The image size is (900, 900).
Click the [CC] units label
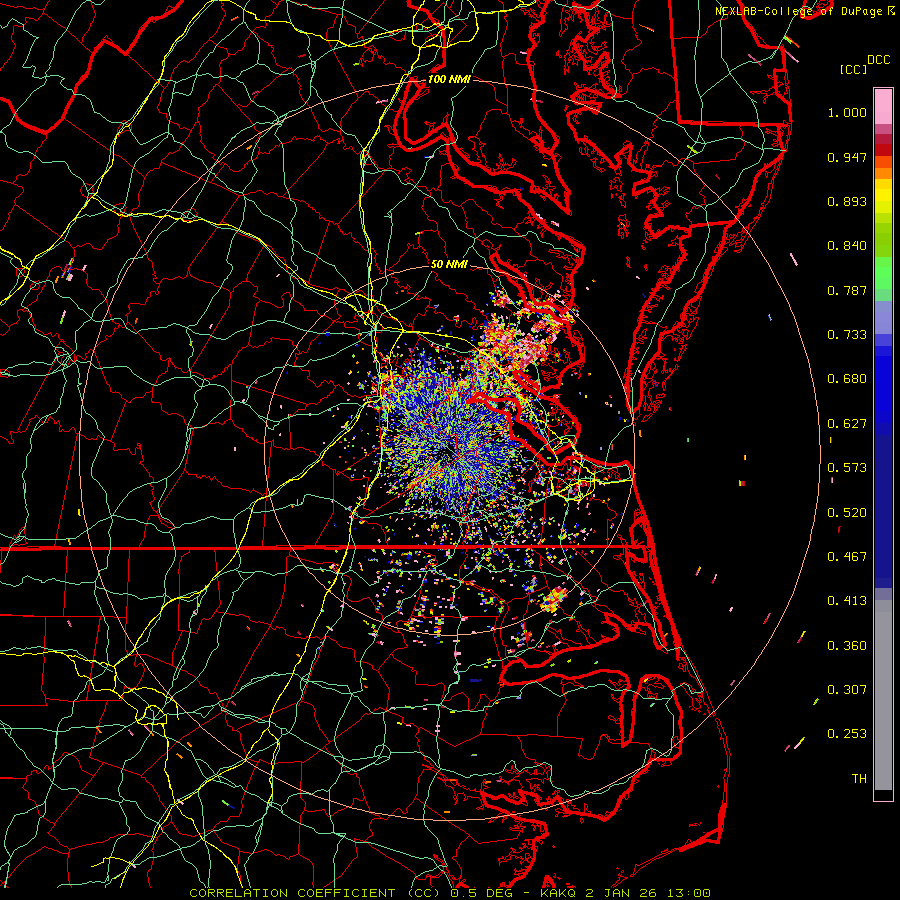(x=854, y=69)
